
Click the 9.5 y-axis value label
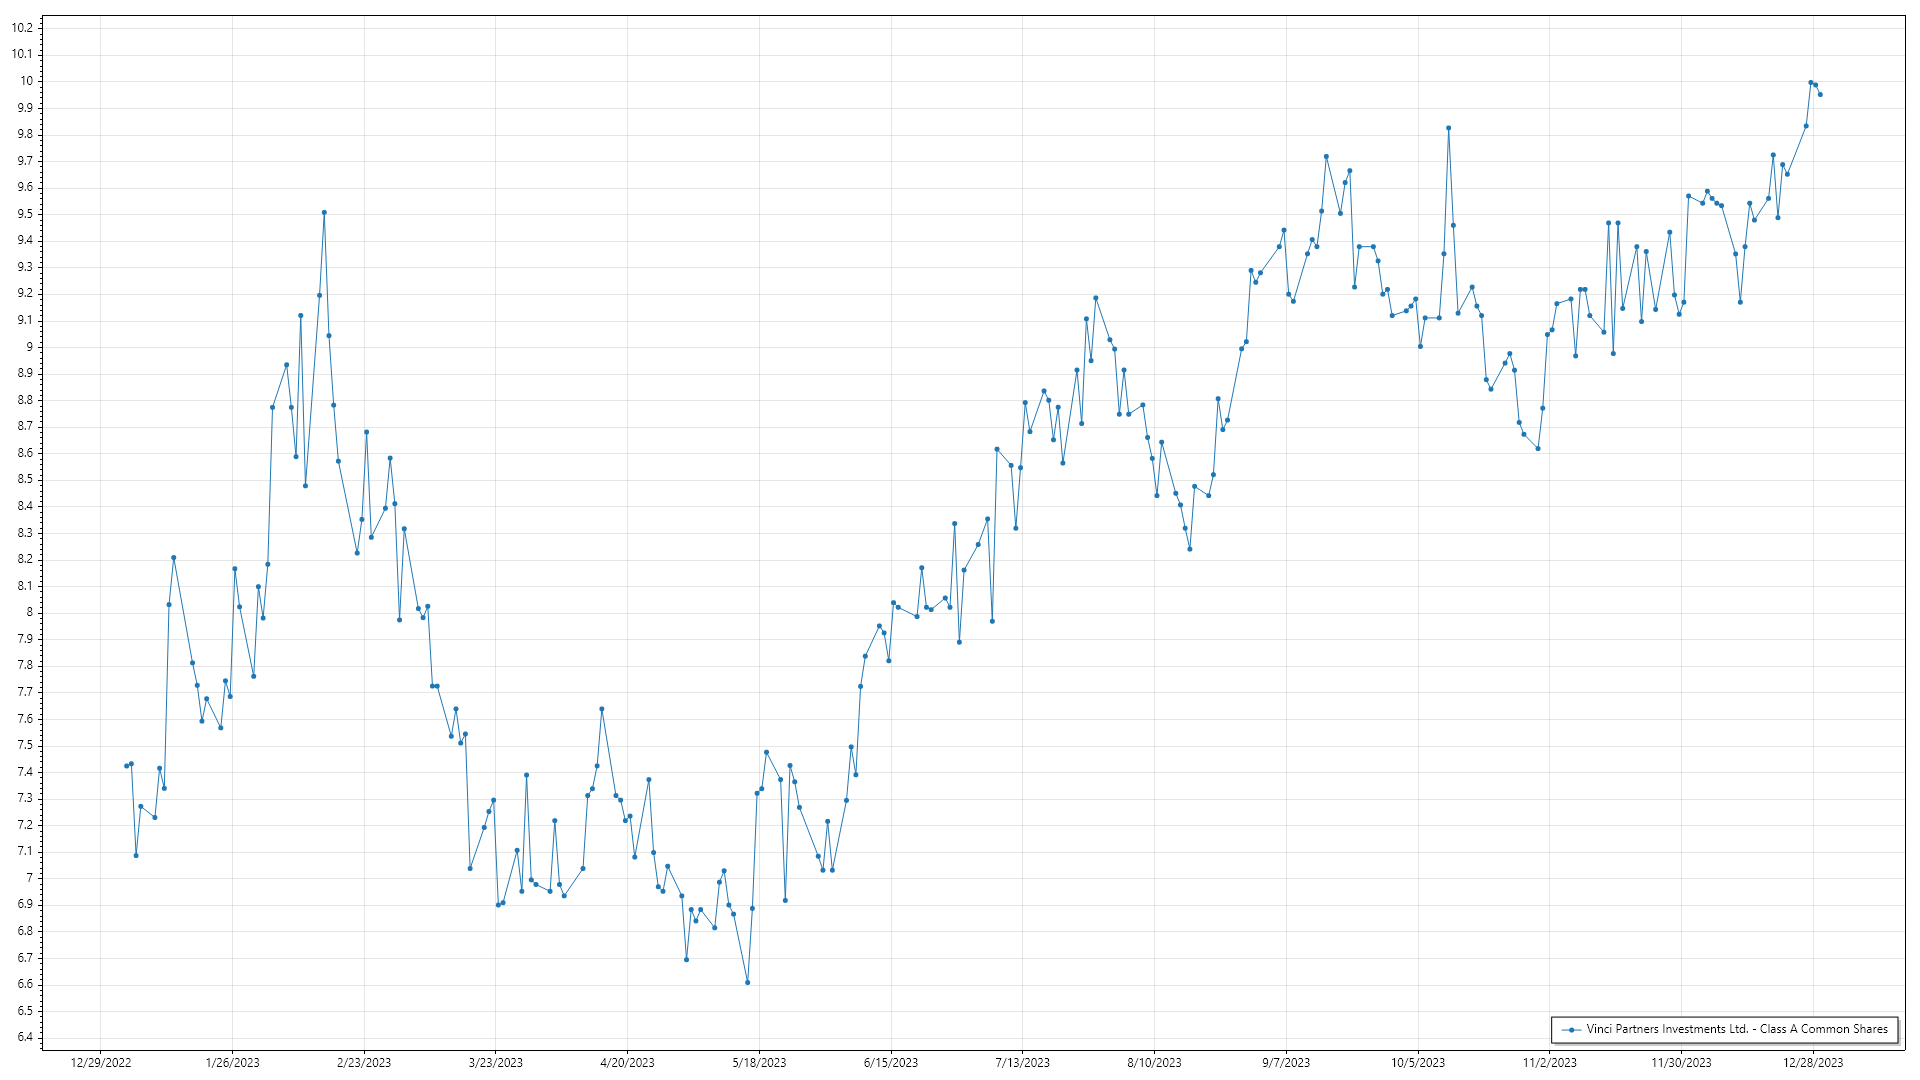(24, 214)
